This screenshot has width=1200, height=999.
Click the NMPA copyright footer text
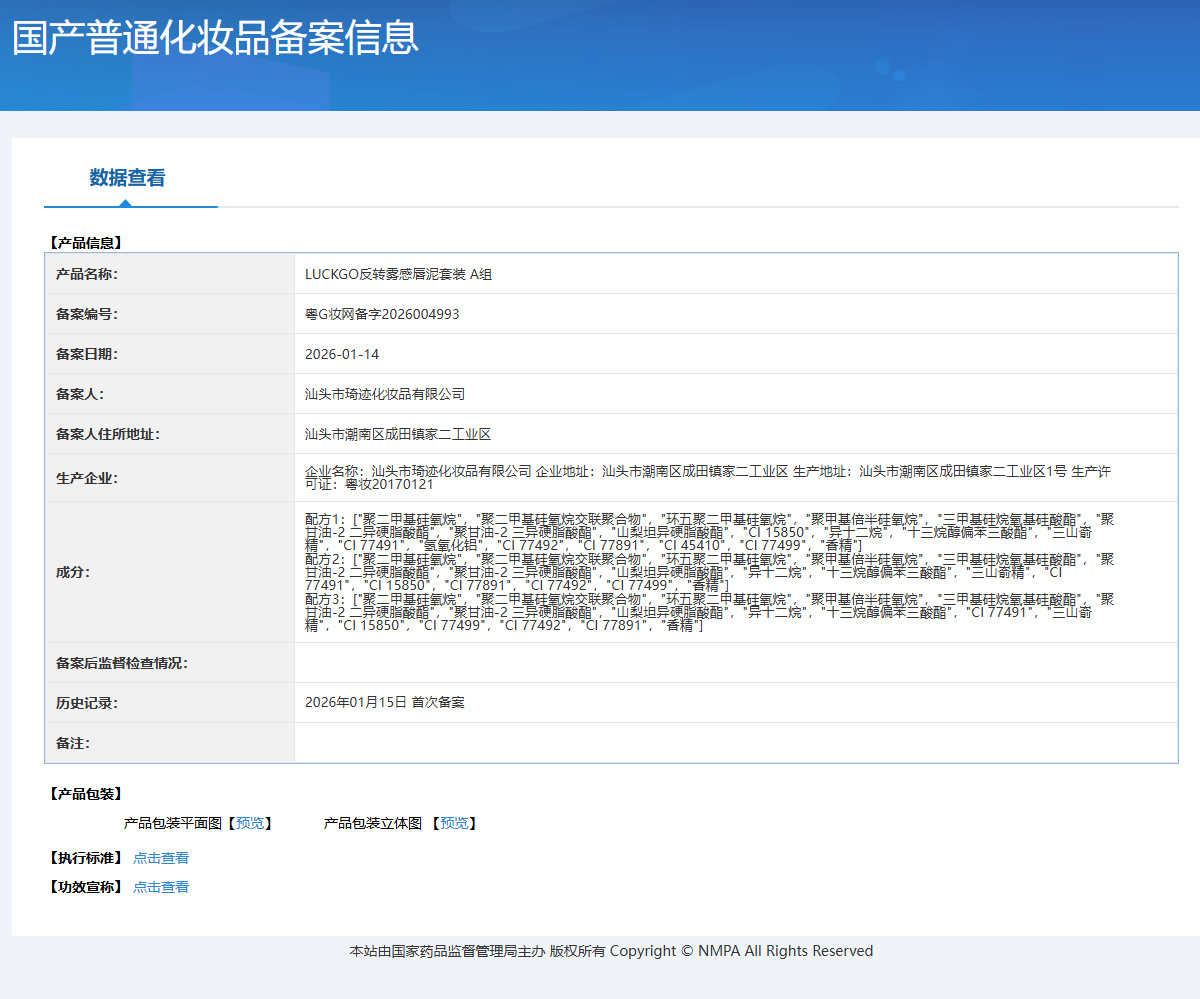(x=611, y=951)
